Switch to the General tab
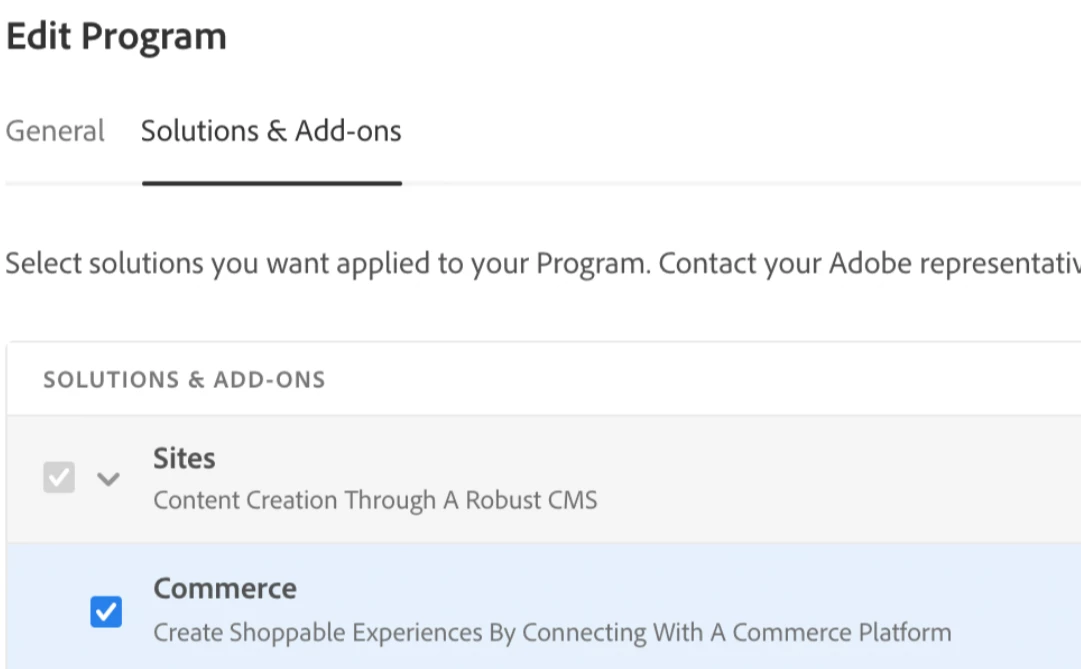 tap(55, 131)
